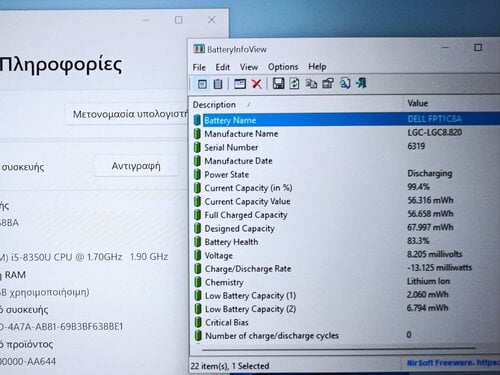500x375 pixels.
Task: Click the battery icon beside Chemistry
Action: [198, 282]
